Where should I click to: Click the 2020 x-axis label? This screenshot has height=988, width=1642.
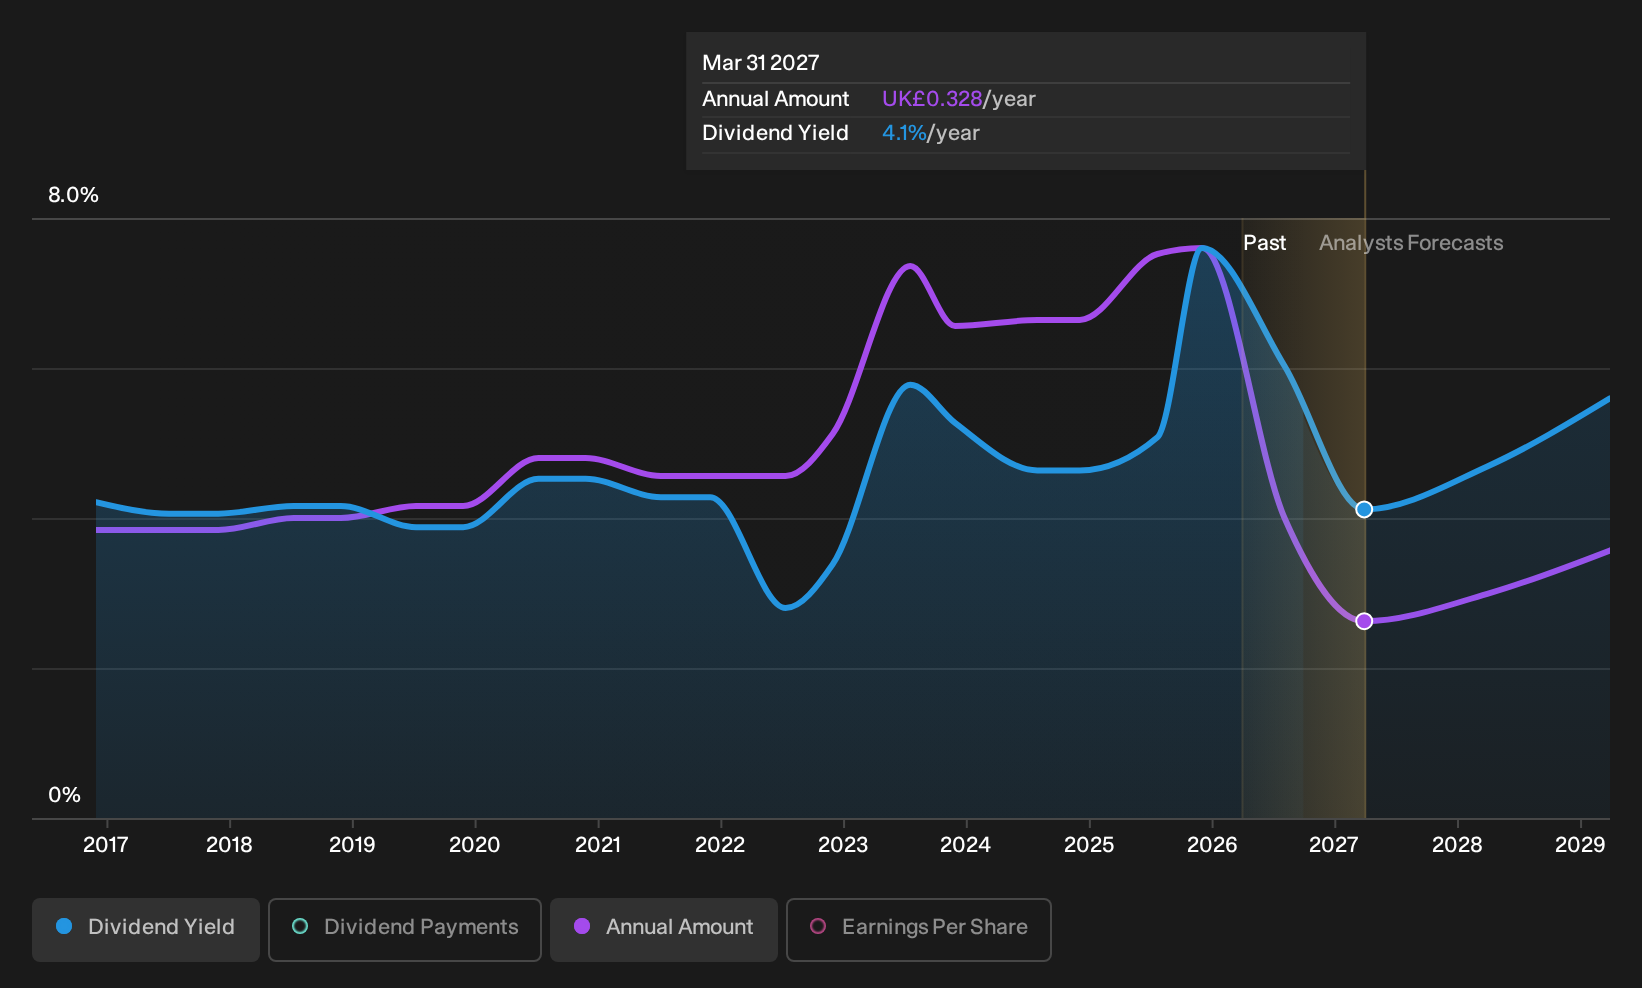[x=475, y=845]
